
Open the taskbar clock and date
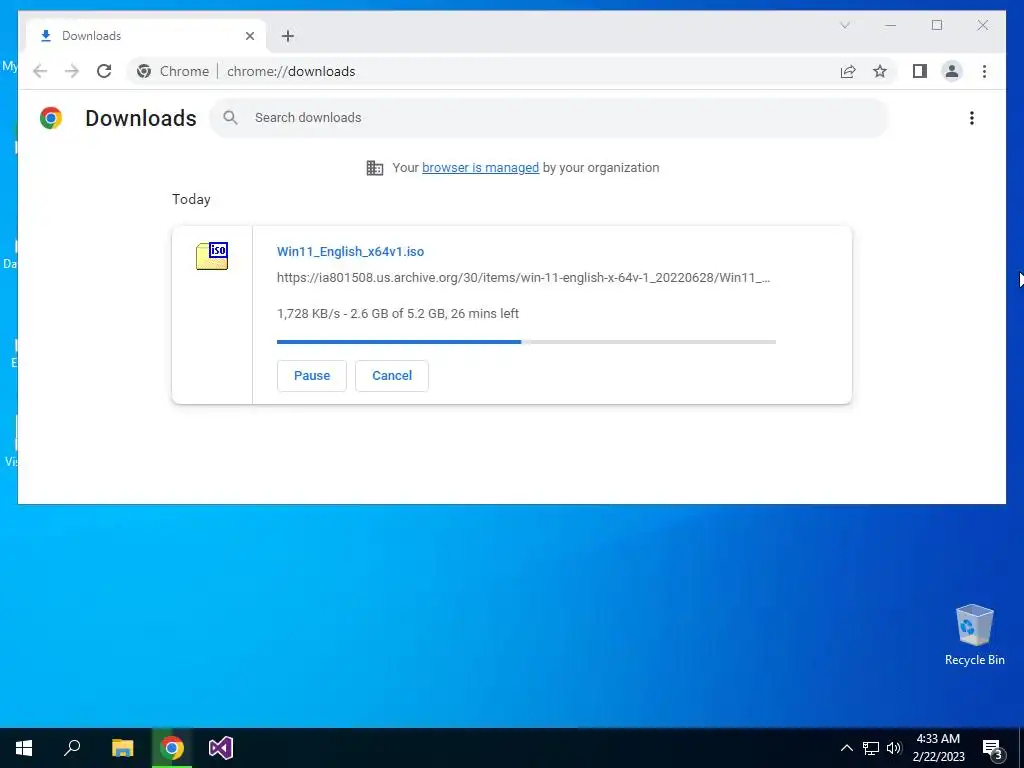(938, 748)
